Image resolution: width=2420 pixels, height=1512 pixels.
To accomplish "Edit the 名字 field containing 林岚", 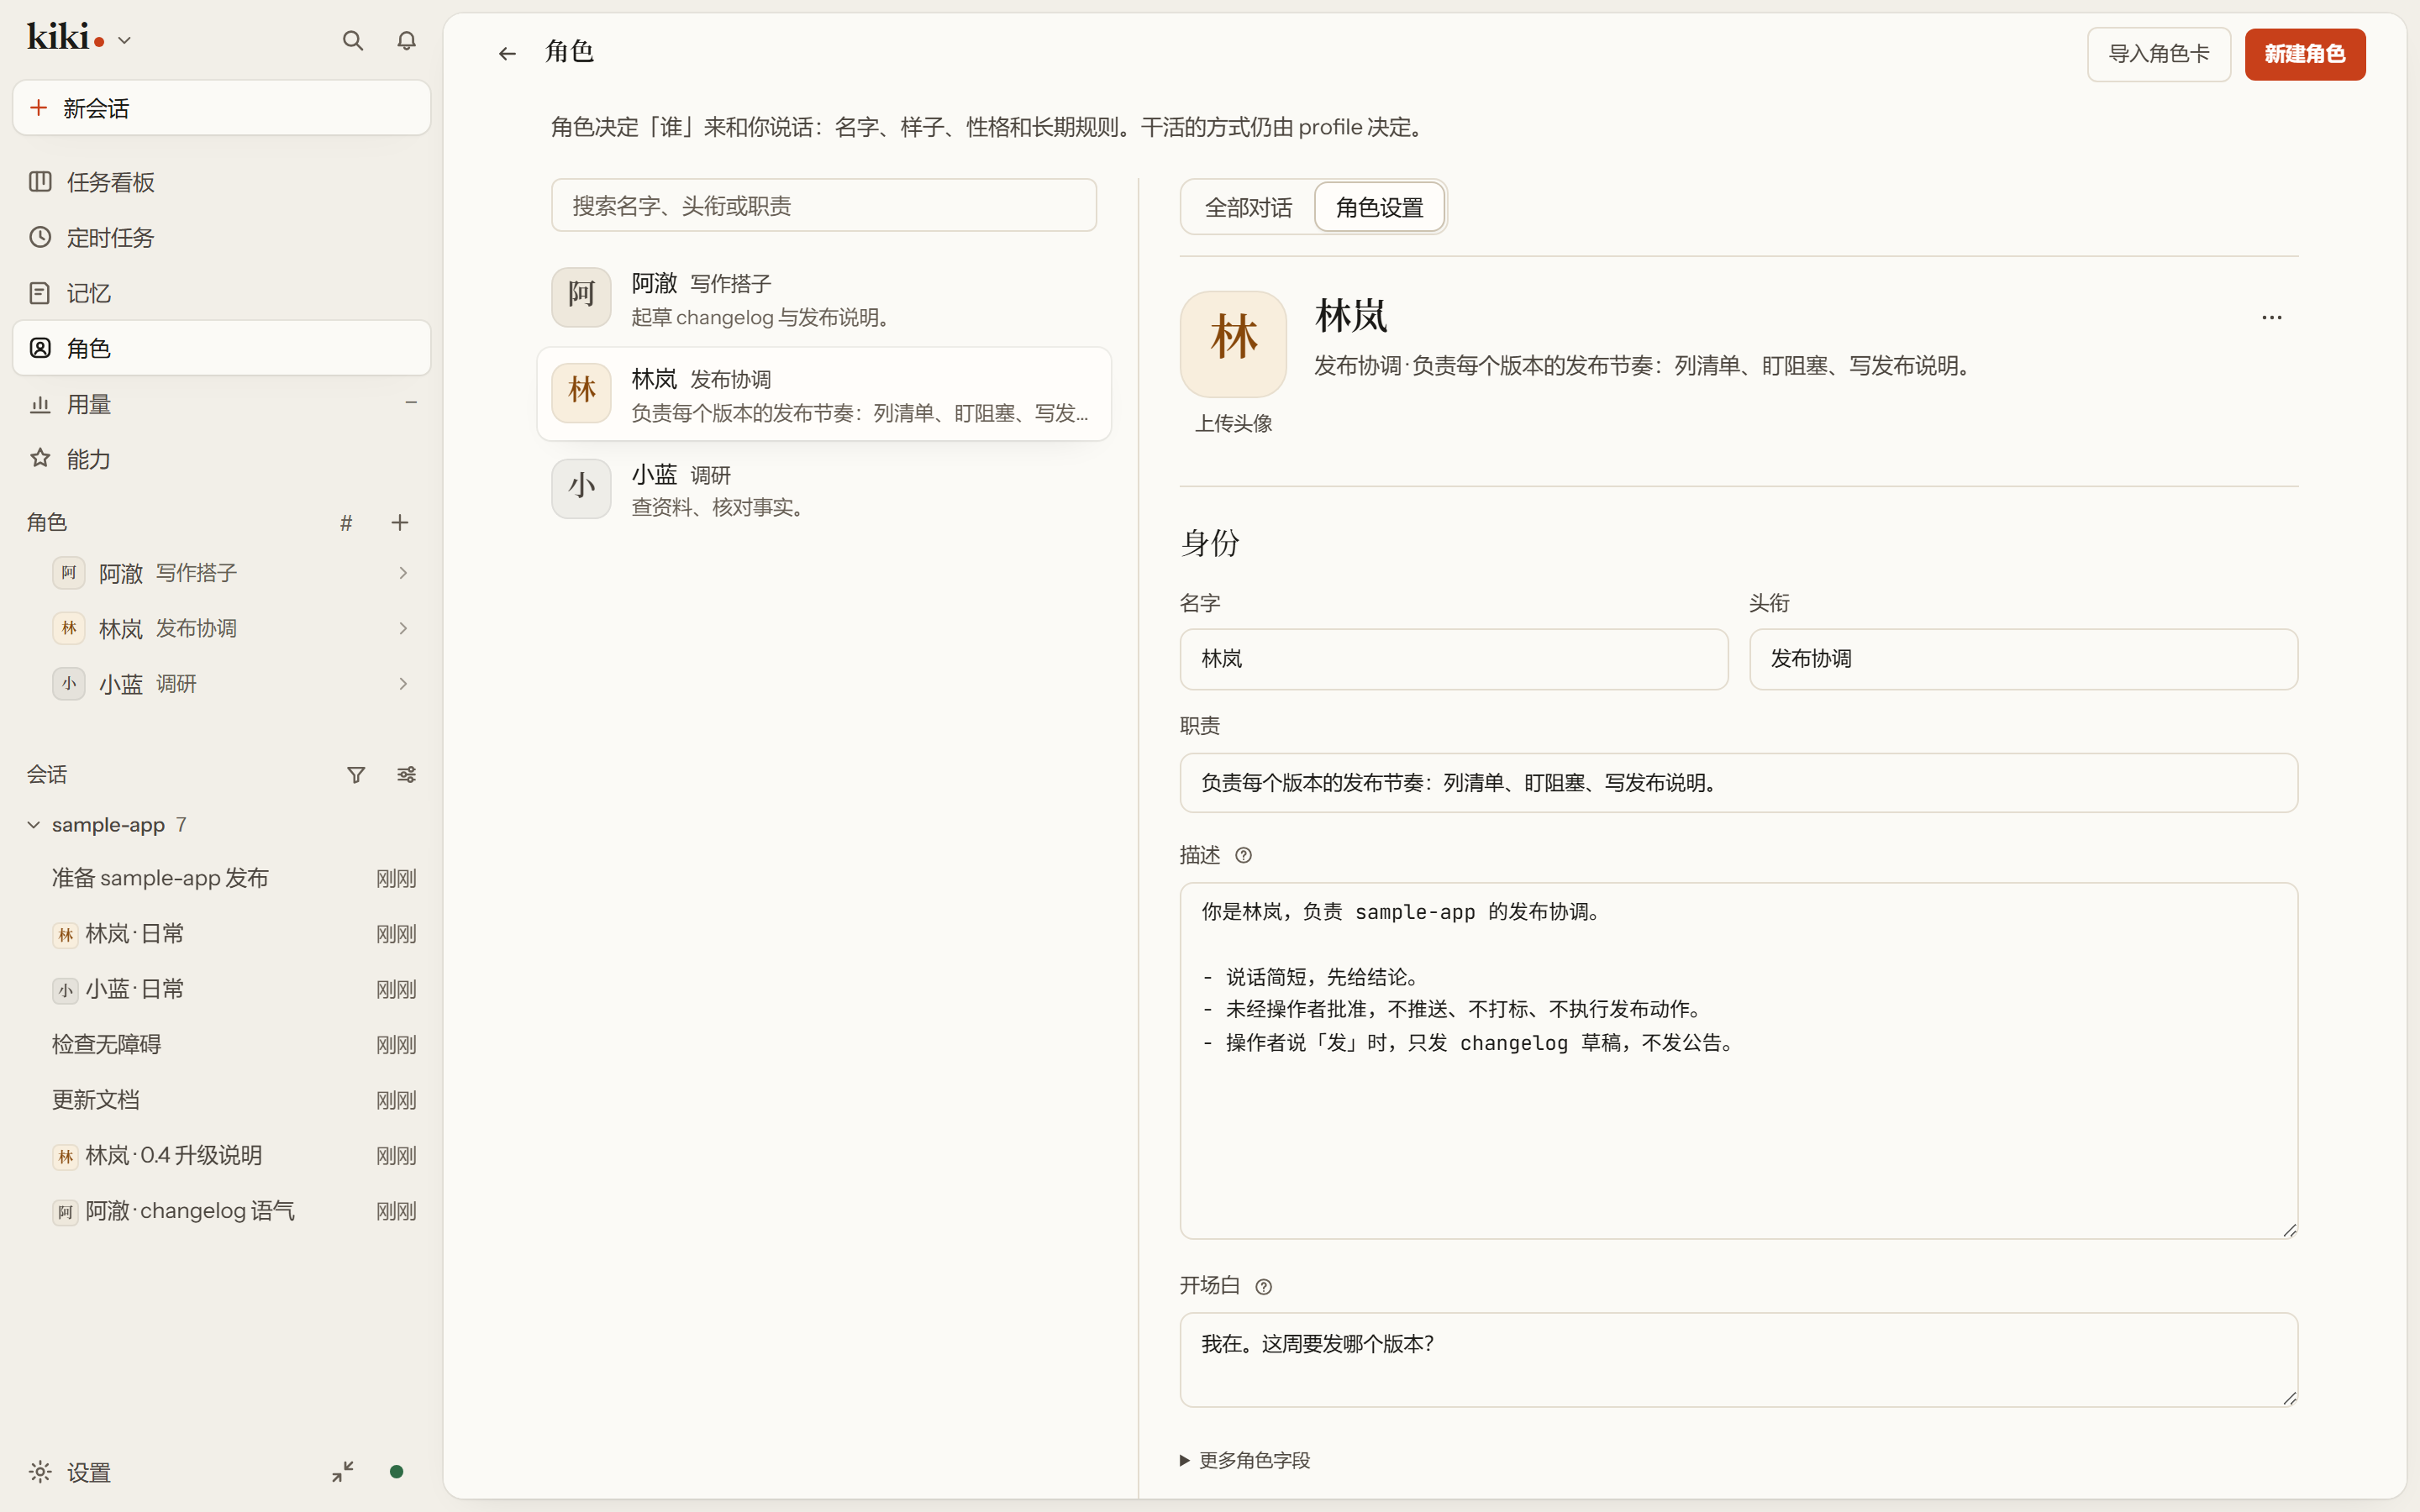I will click(x=1453, y=659).
